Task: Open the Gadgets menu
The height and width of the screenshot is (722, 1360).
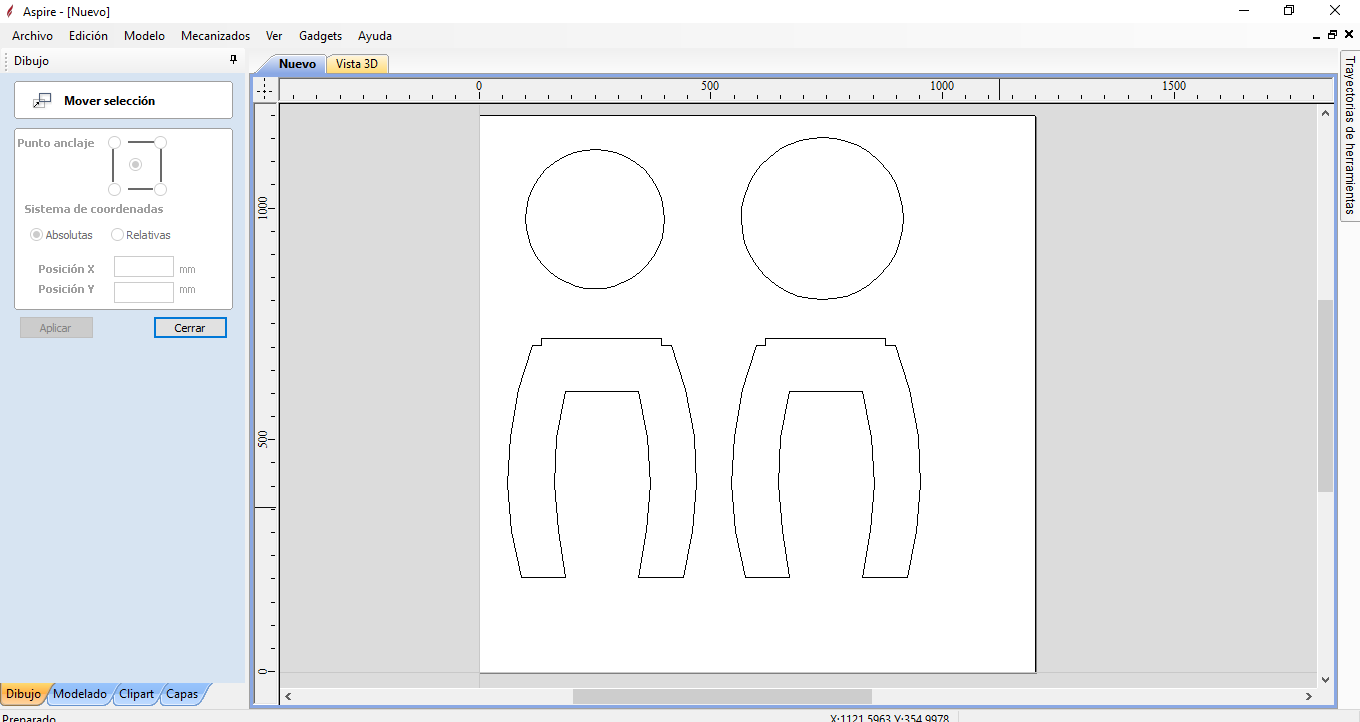Action: point(320,36)
